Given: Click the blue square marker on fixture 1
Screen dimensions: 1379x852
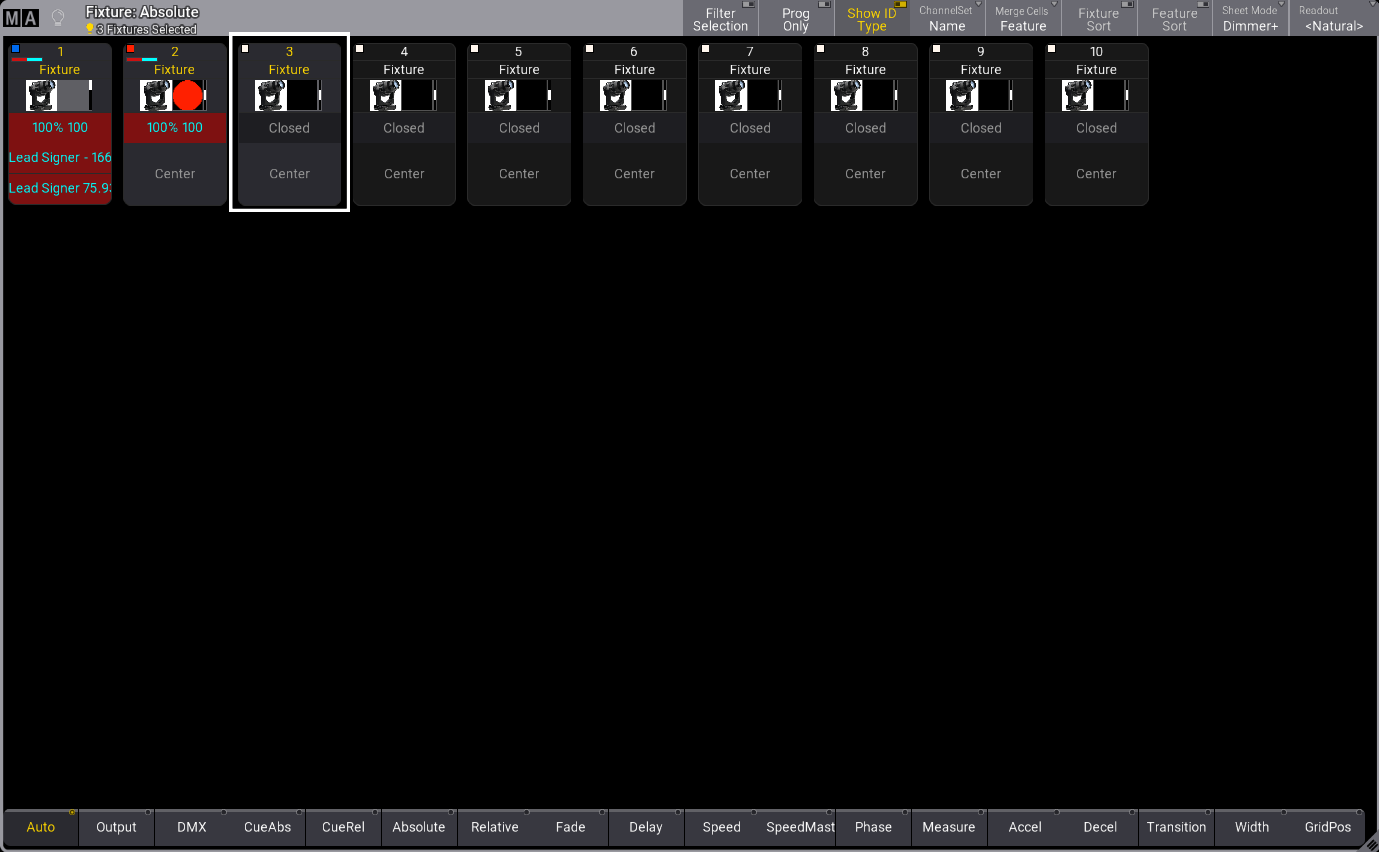Looking at the screenshot, I should click(16, 49).
